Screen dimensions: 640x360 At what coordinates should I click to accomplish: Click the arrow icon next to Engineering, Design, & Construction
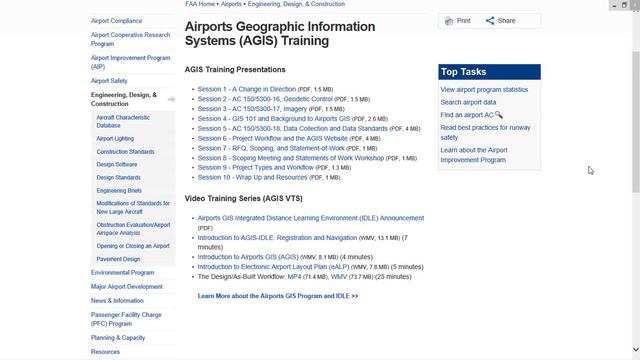point(171,99)
